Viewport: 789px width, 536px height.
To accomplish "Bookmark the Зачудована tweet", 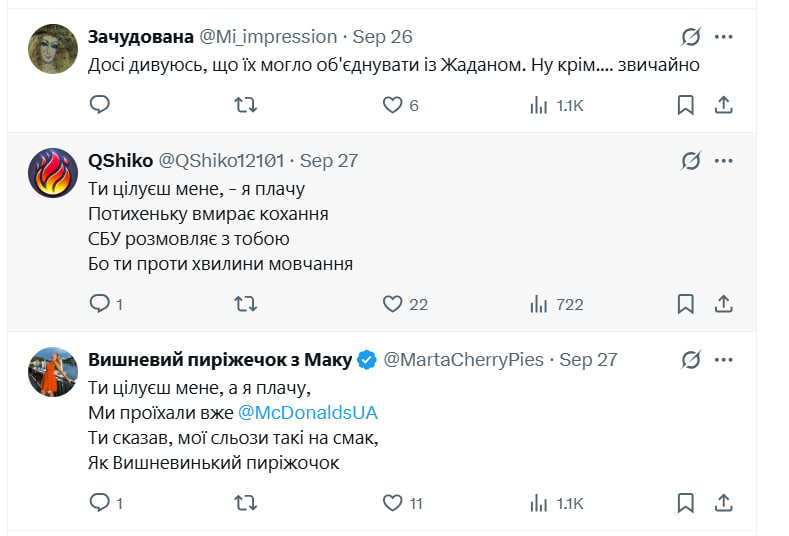I will click(686, 105).
